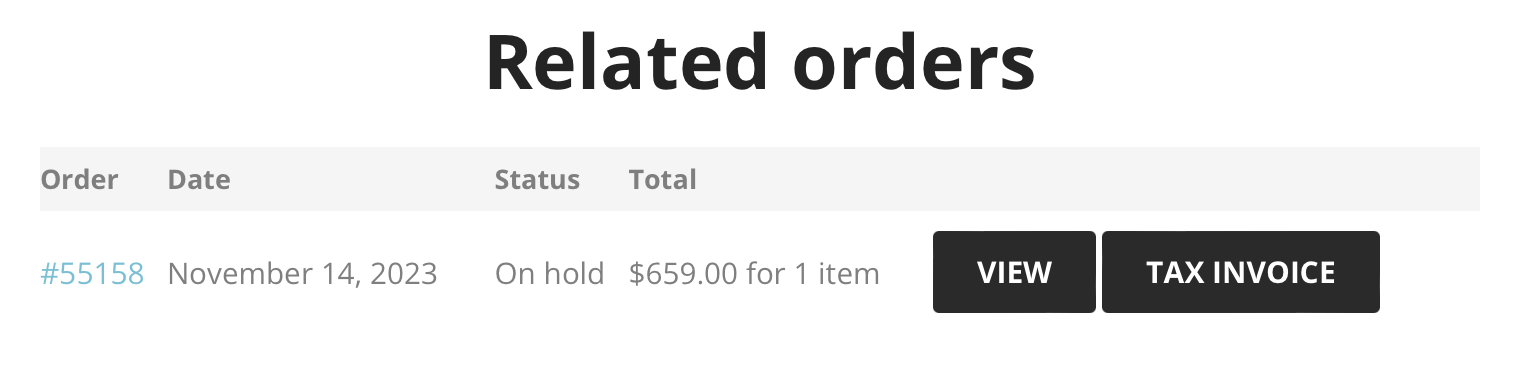Follow the blue order number link

click(x=92, y=273)
